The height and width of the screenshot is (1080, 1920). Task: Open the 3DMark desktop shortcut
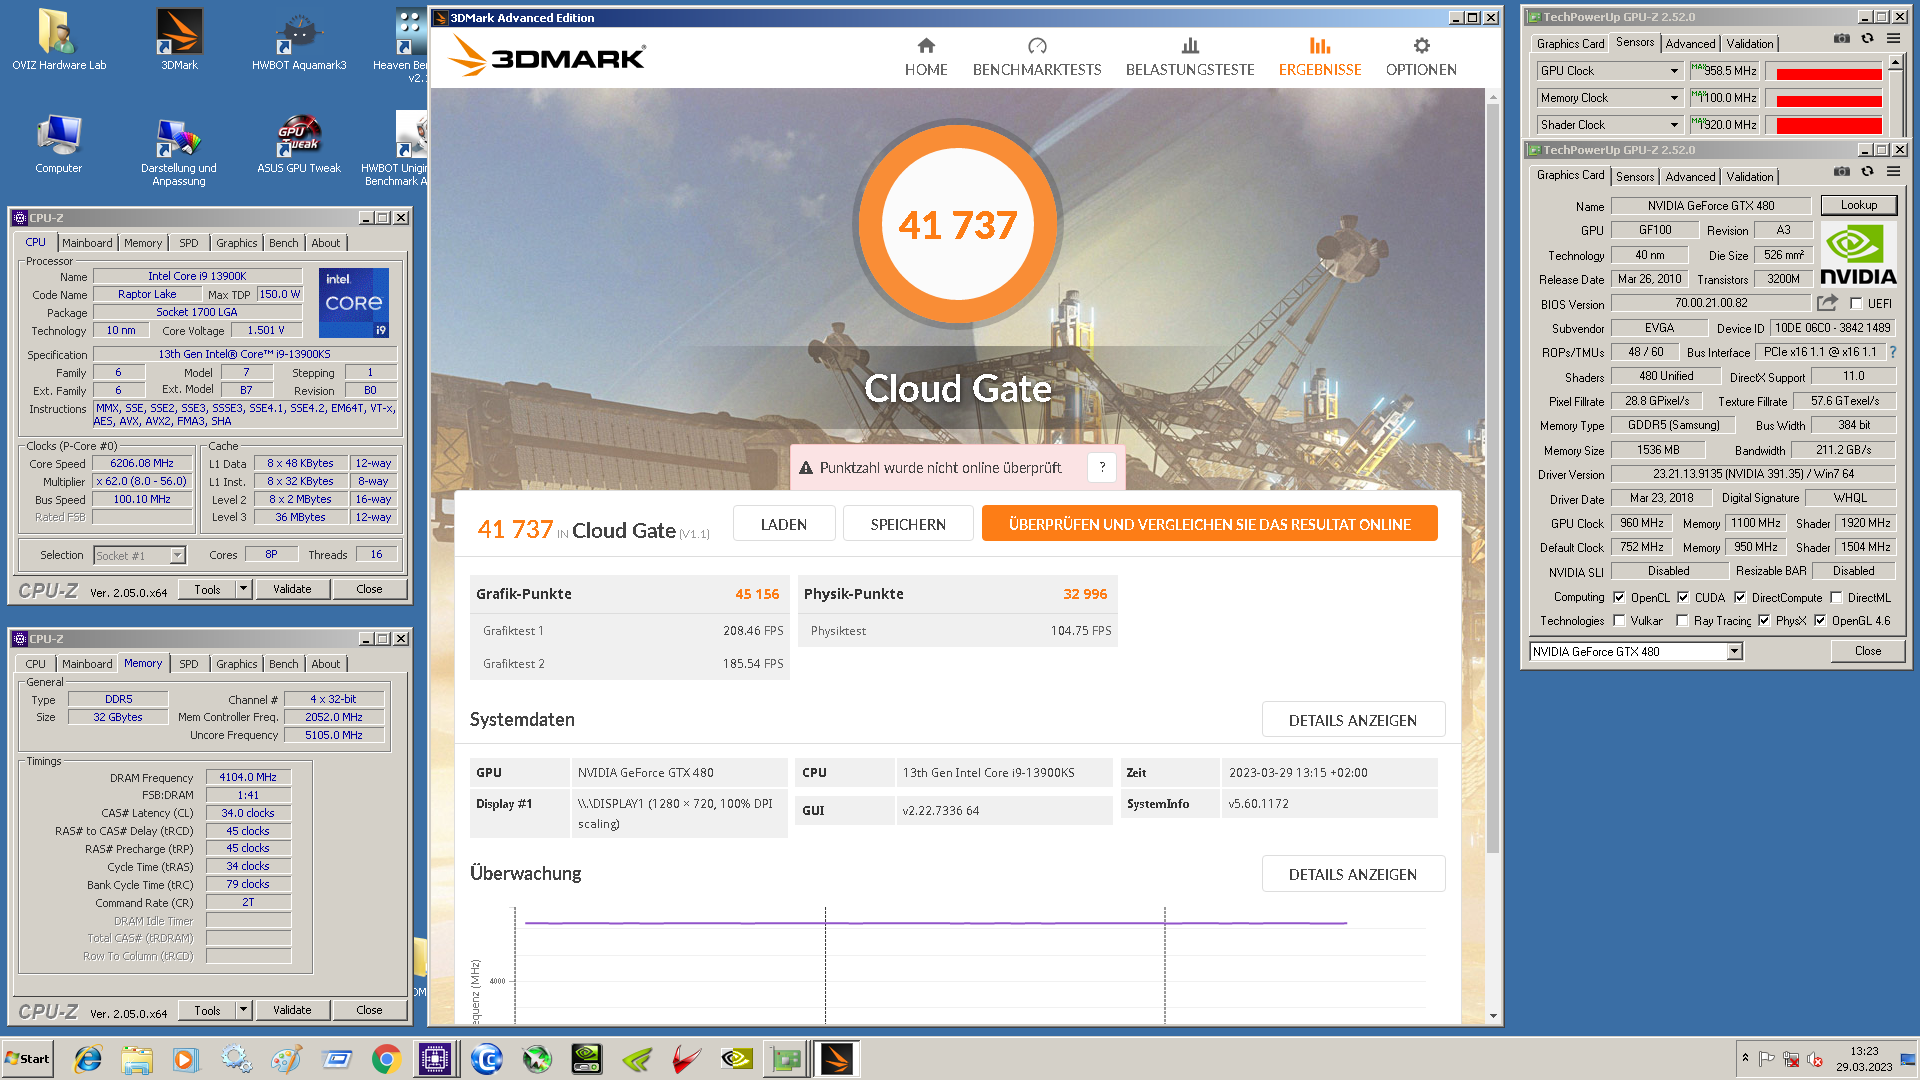click(179, 40)
